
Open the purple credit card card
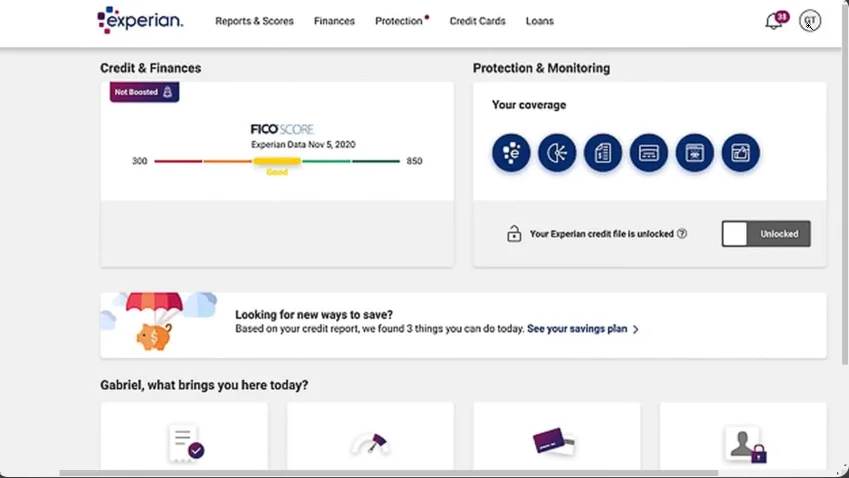557,436
